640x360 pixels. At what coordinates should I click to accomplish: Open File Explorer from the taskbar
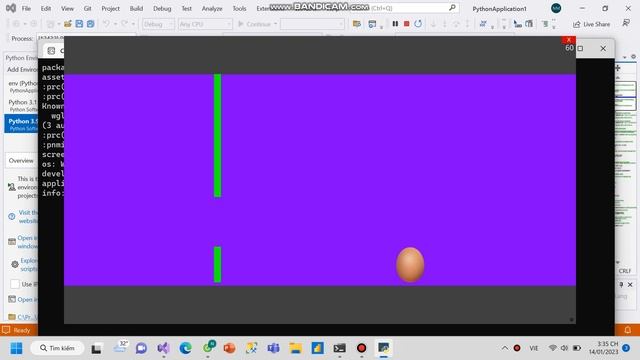point(296,348)
